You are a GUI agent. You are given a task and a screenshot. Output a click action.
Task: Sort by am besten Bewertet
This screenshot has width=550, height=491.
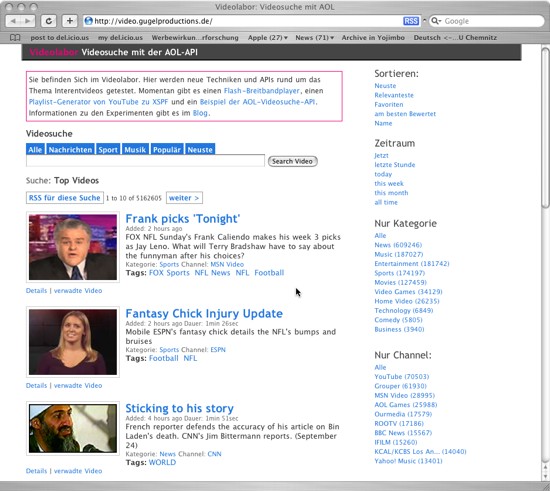click(x=405, y=114)
